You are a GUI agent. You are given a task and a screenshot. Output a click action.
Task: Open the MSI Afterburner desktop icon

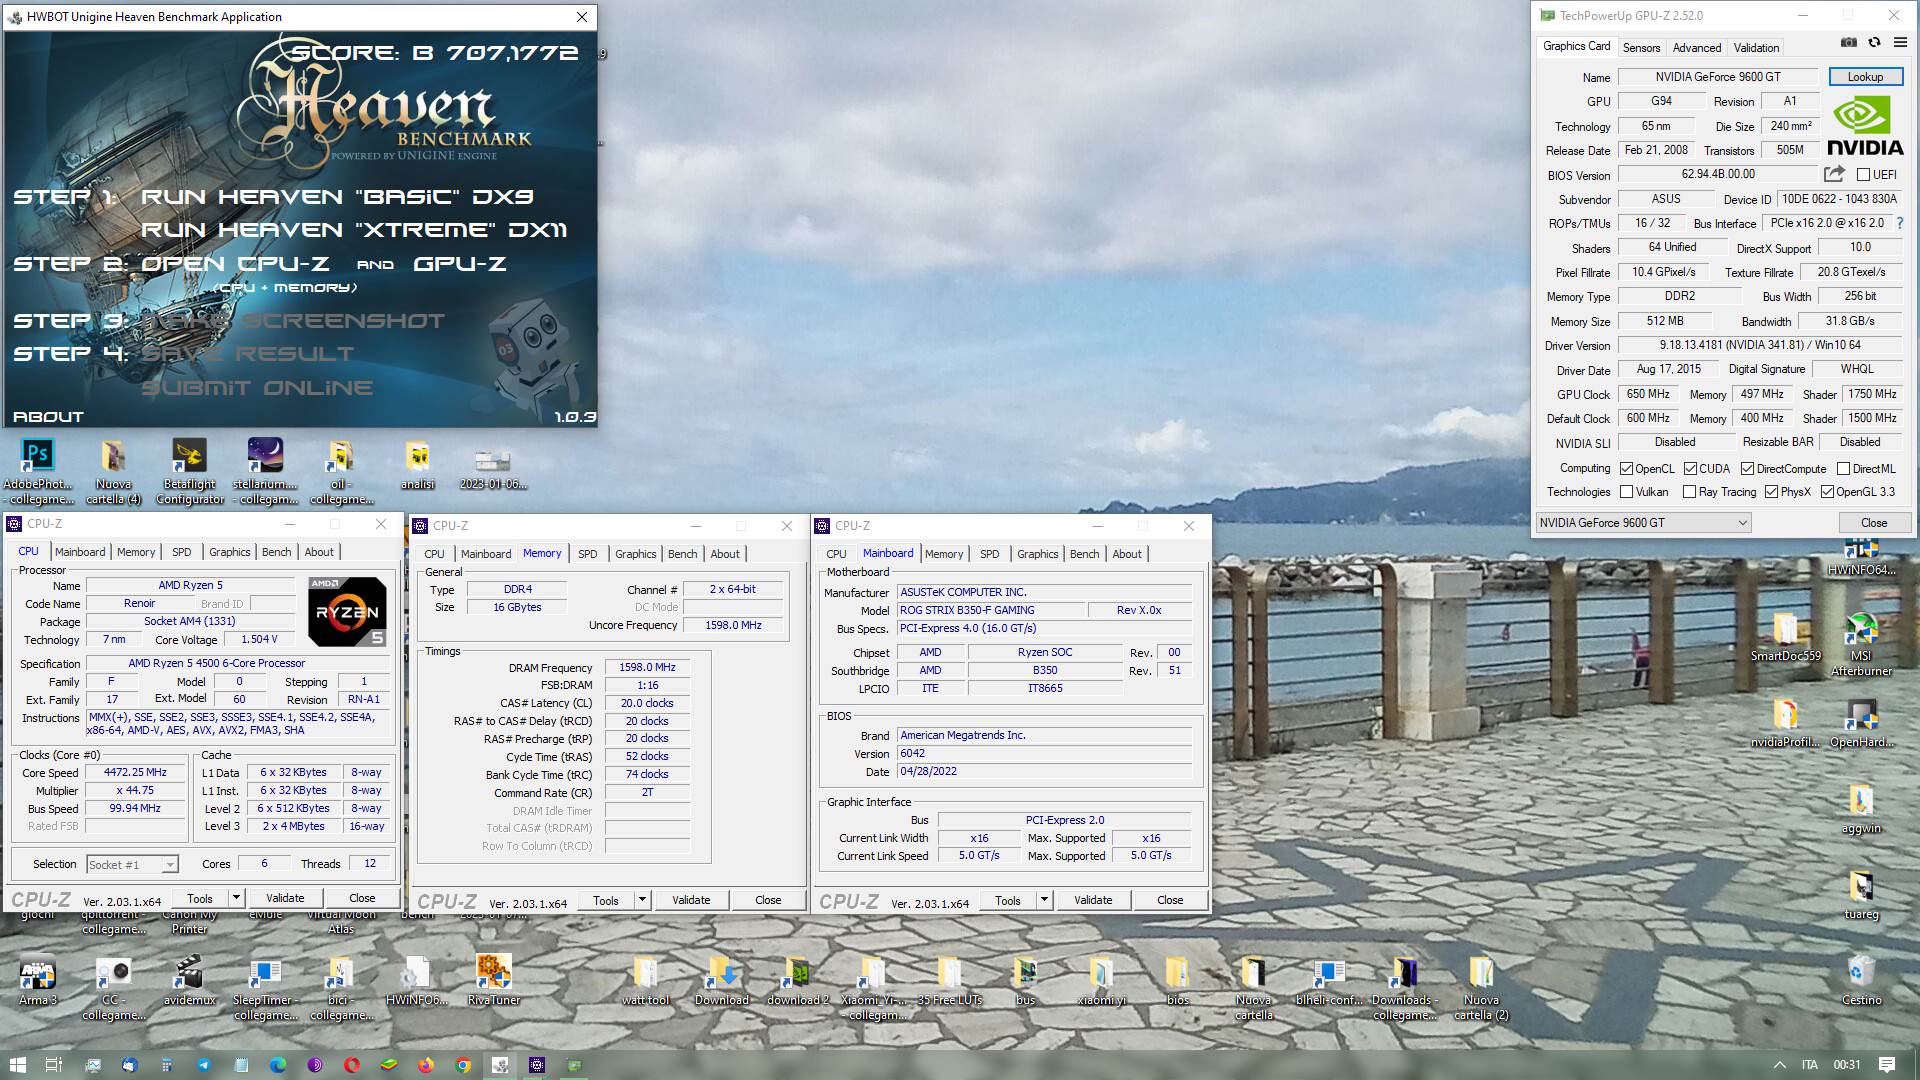(1861, 645)
